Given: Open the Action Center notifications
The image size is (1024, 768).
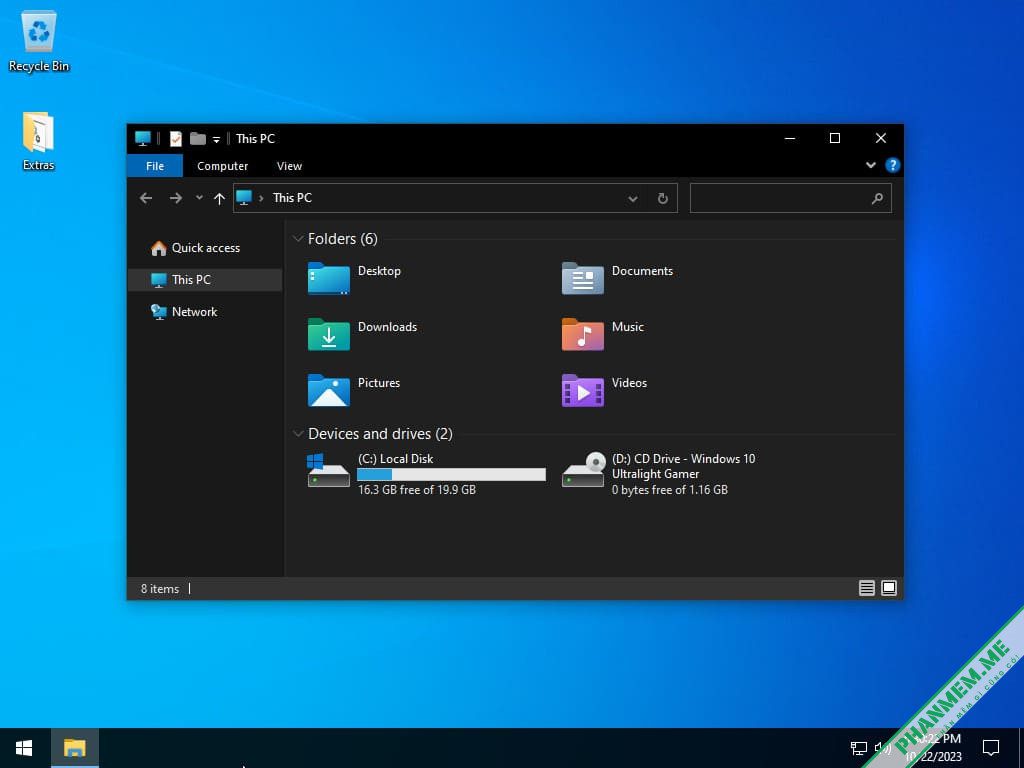Looking at the screenshot, I should click(991, 748).
